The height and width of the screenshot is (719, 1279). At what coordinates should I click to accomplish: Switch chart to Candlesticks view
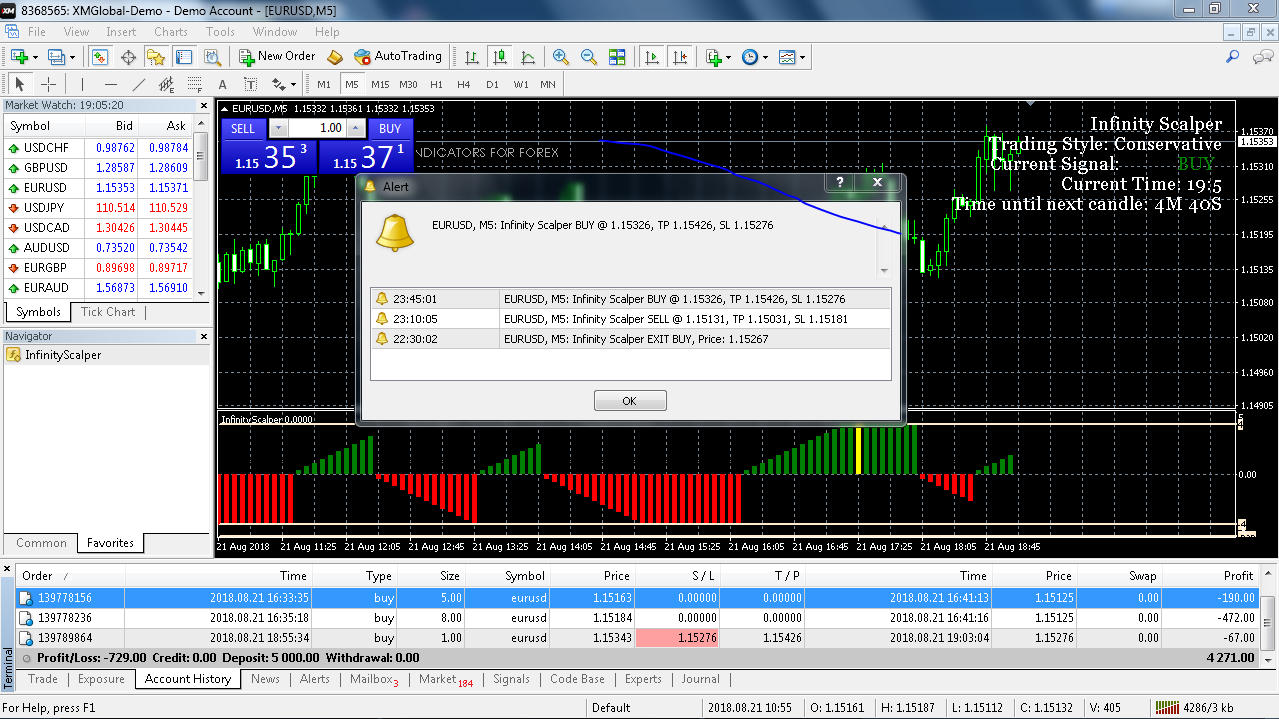[x=500, y=57]
